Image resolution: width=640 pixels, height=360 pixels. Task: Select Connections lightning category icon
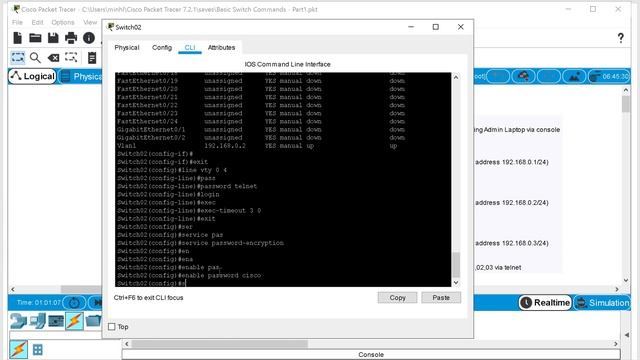[74, 321]
